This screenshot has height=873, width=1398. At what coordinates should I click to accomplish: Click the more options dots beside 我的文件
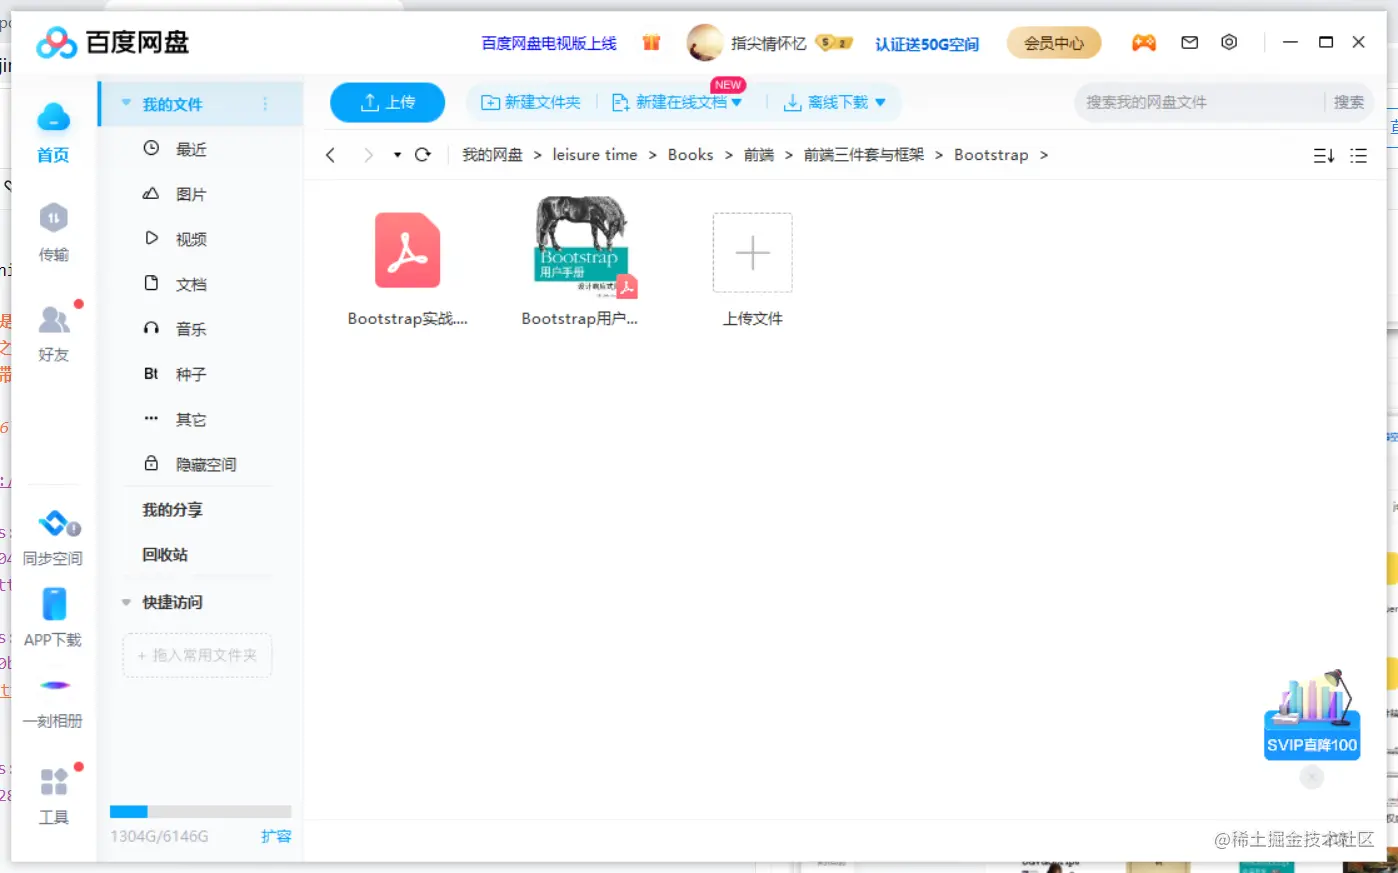265,104
